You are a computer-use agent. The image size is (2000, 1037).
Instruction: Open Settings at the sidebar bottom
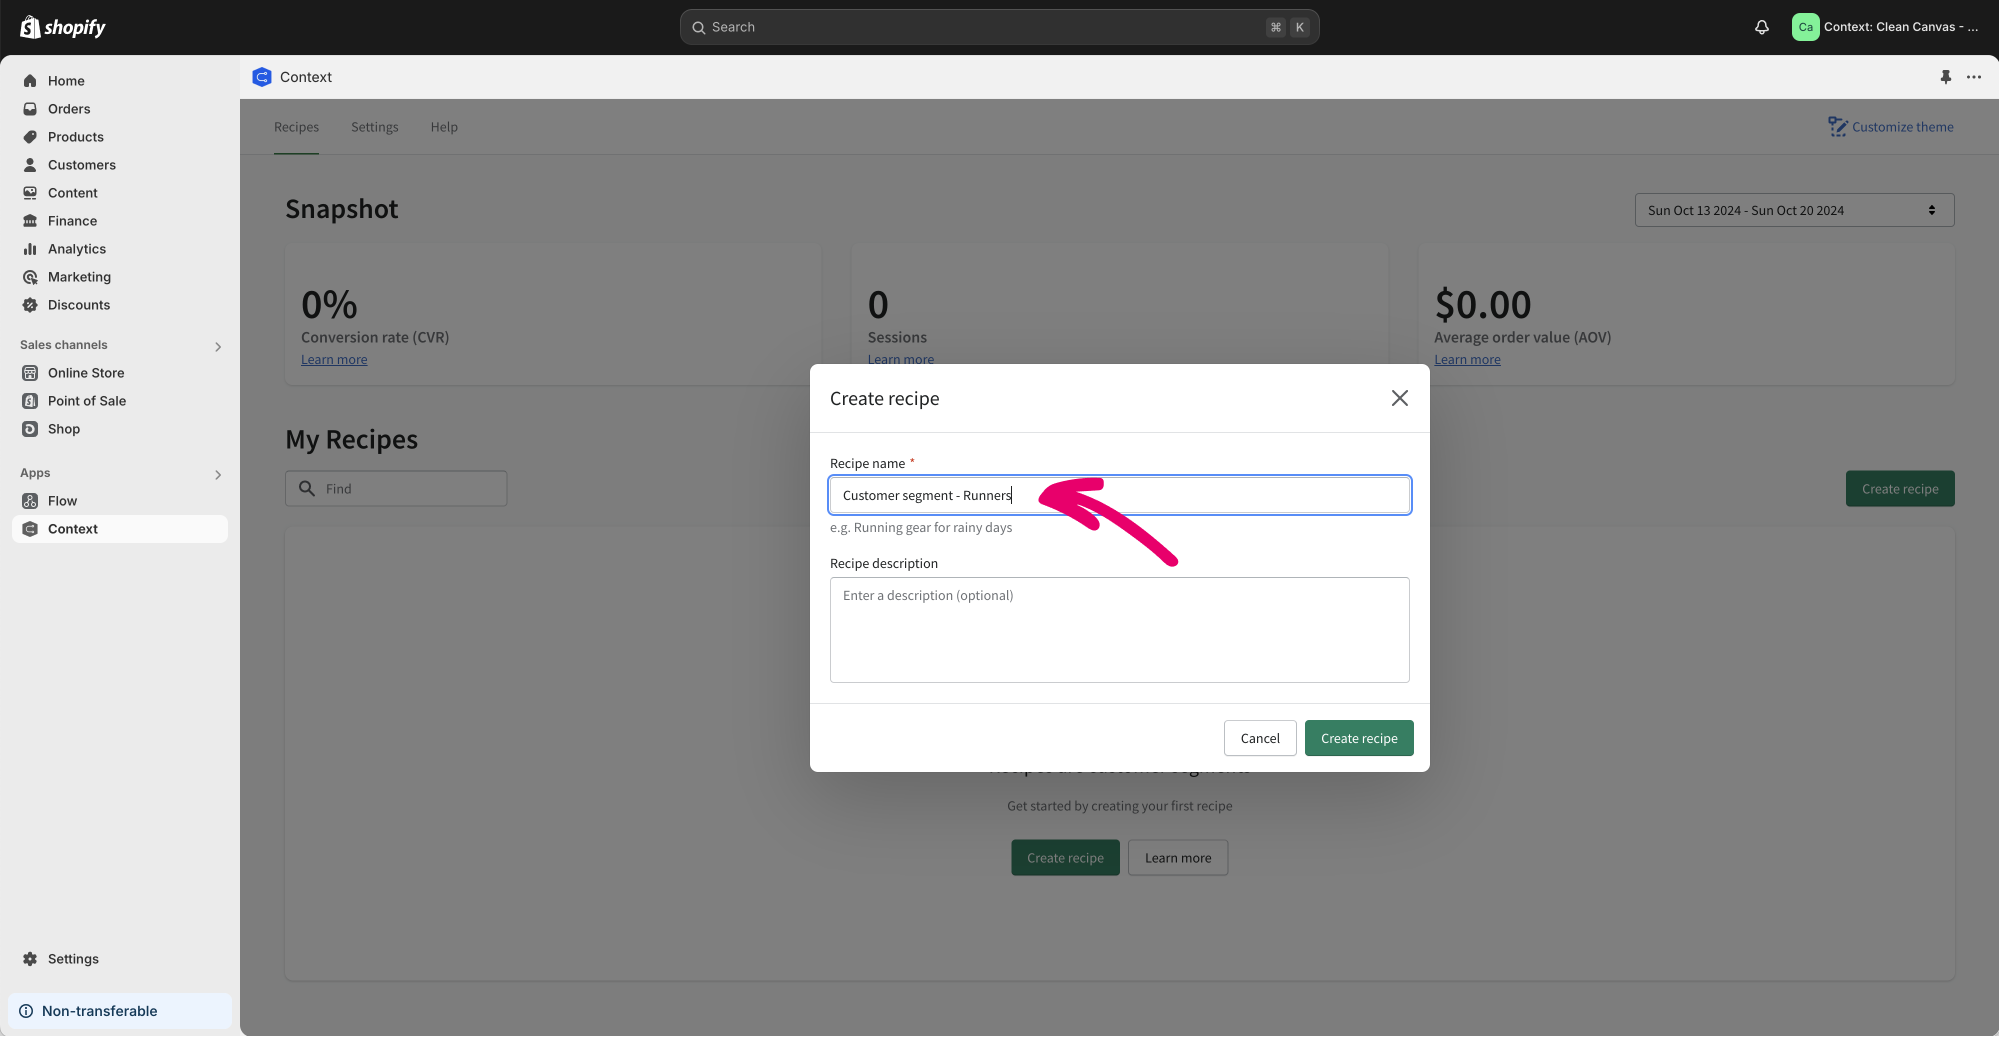click(x=73, y=959)
